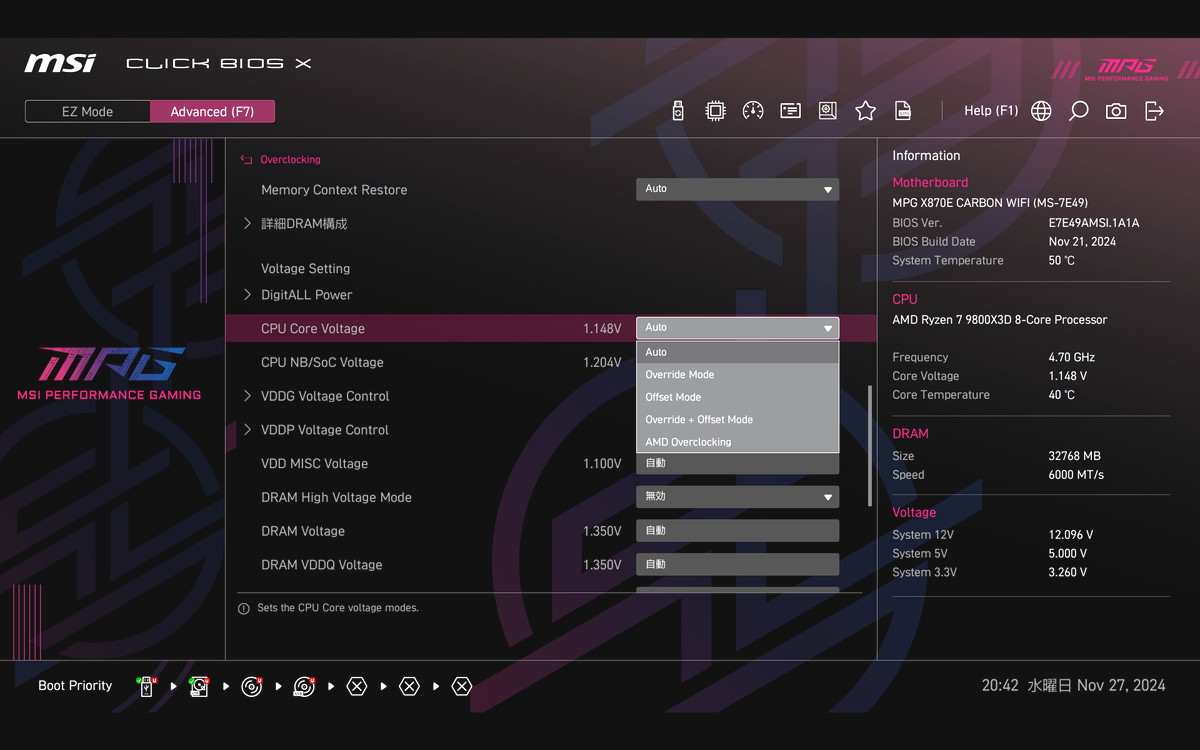The width and height of the screenshot is (1200, 750).
Task: Switch to EZ Mode tab
Action: (88, 112)
